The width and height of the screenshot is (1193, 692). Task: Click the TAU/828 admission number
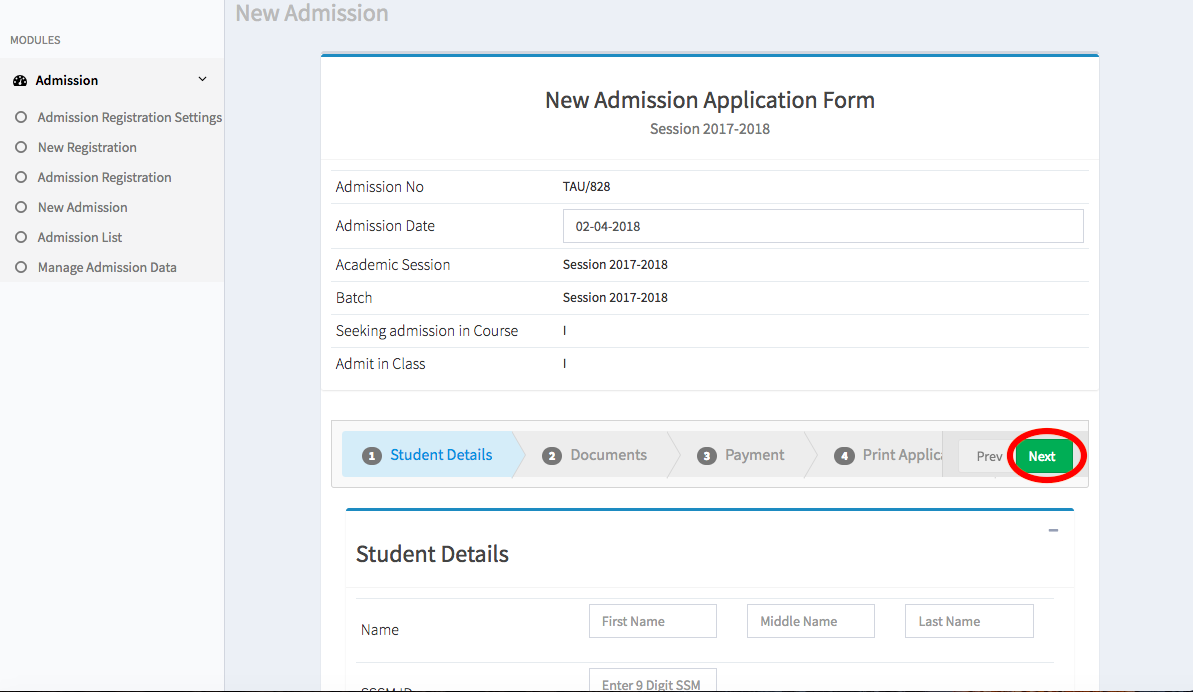click(x=586, y=186)
